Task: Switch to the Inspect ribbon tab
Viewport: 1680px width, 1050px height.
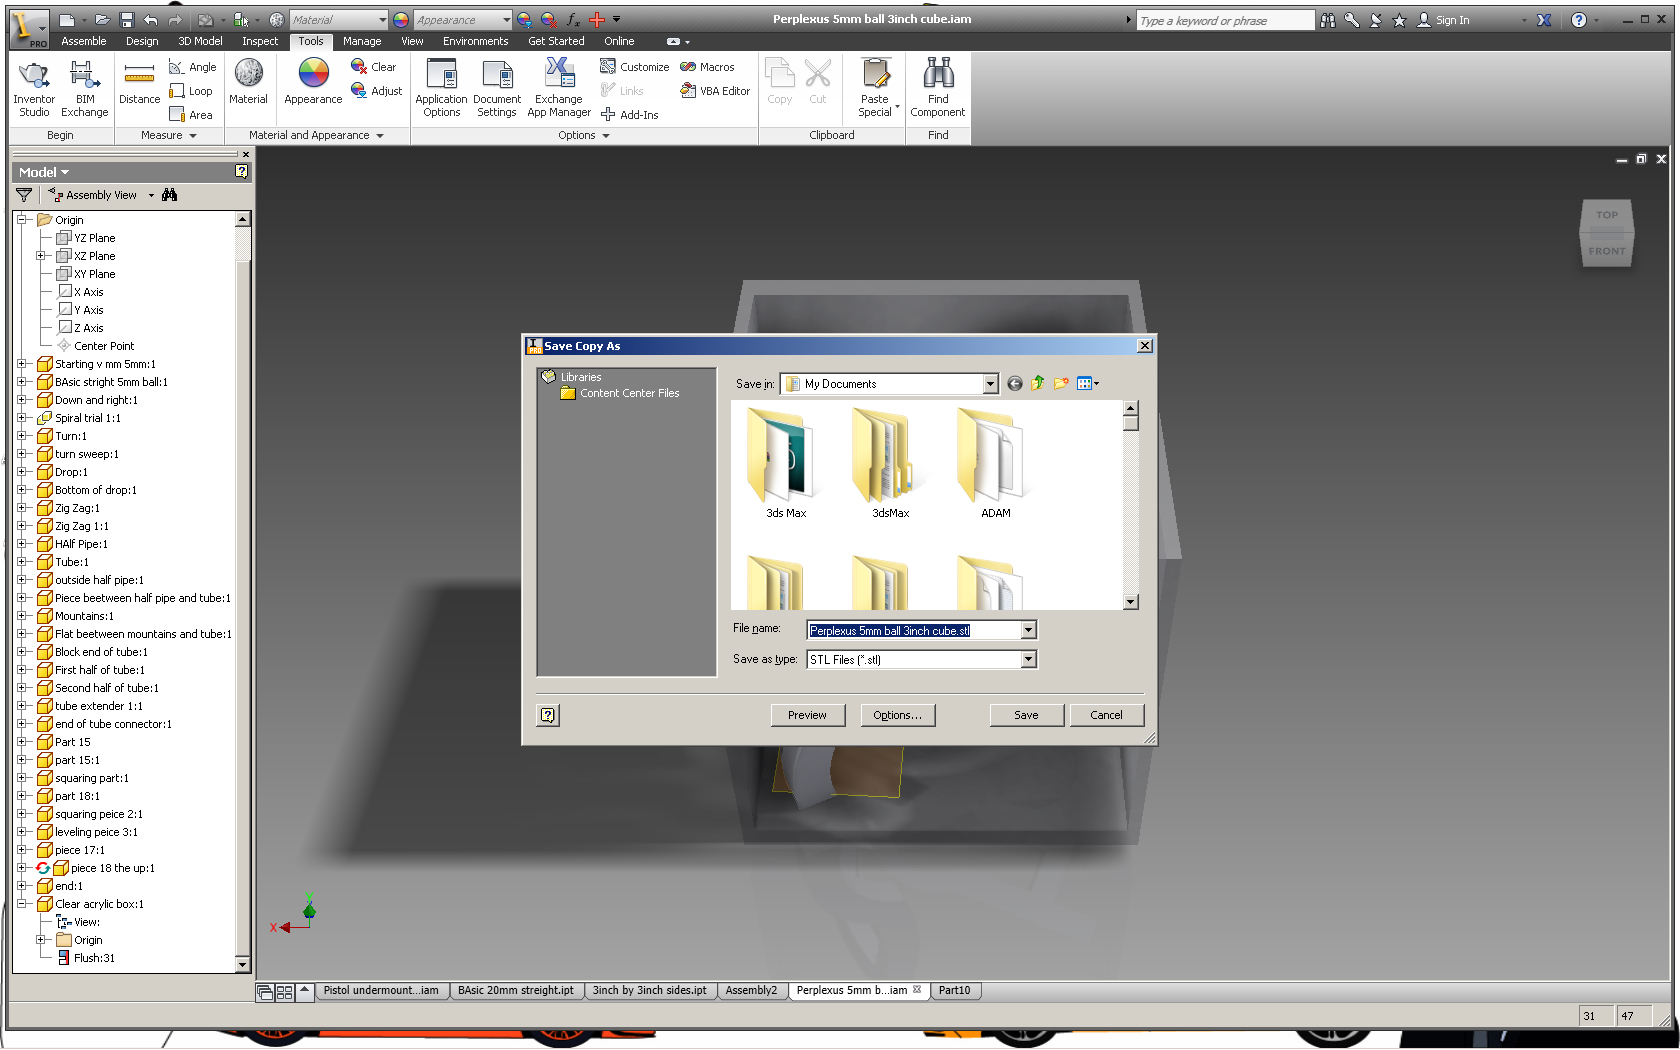Action: [260, 41]
